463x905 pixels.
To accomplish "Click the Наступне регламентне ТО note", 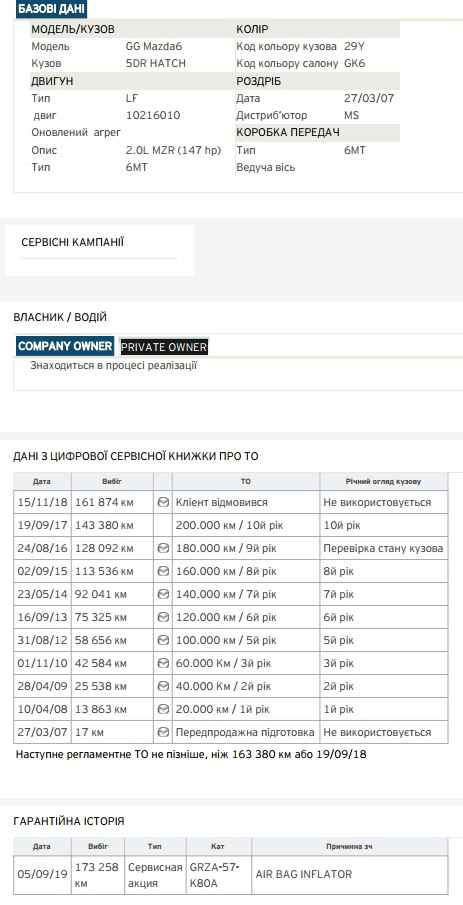I will pyautogui.click(x=191, y=754).
